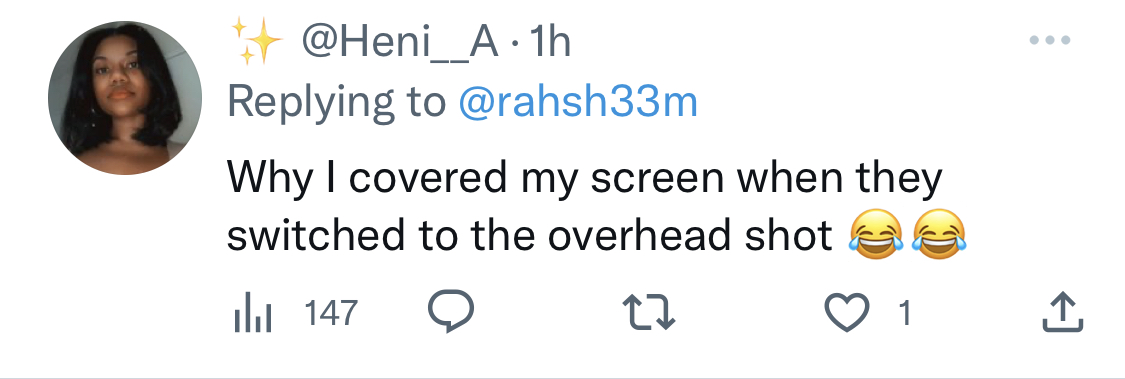Retweet this reply using the arrows icon

tap(648, 314)
